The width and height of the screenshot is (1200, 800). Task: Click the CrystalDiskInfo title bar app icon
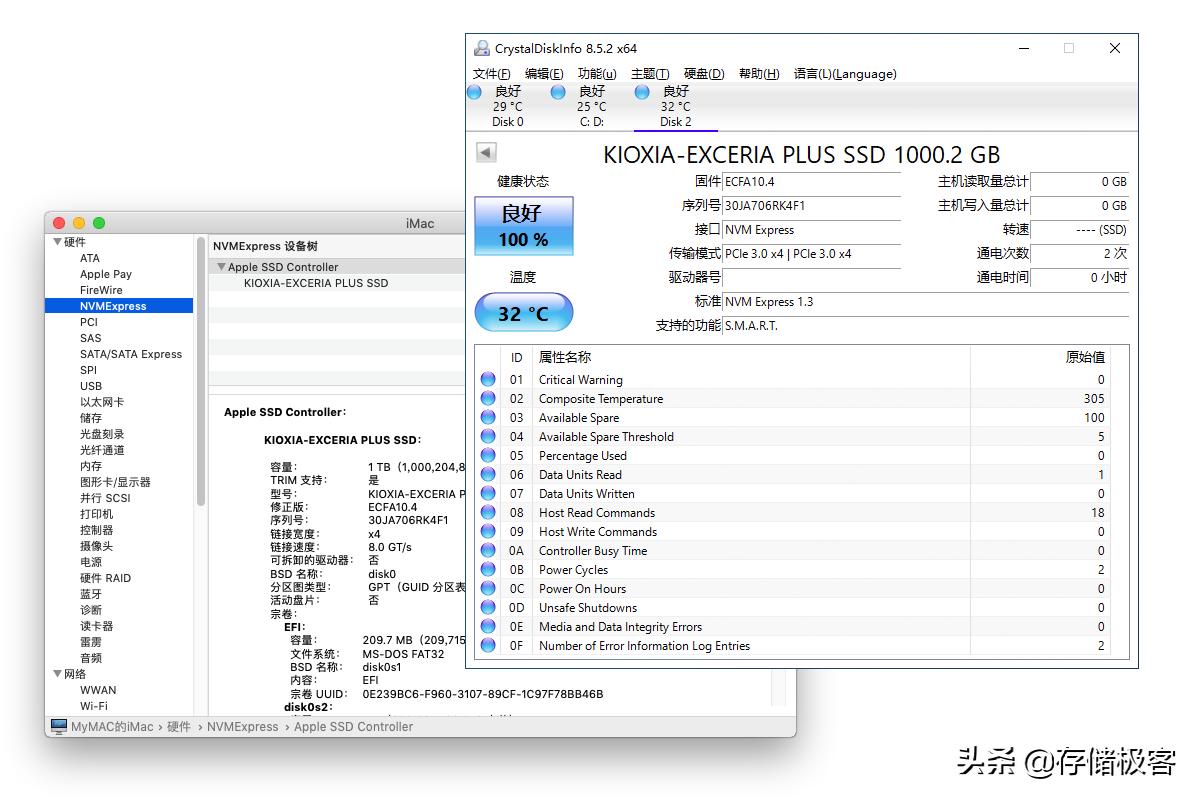[482, 47]
